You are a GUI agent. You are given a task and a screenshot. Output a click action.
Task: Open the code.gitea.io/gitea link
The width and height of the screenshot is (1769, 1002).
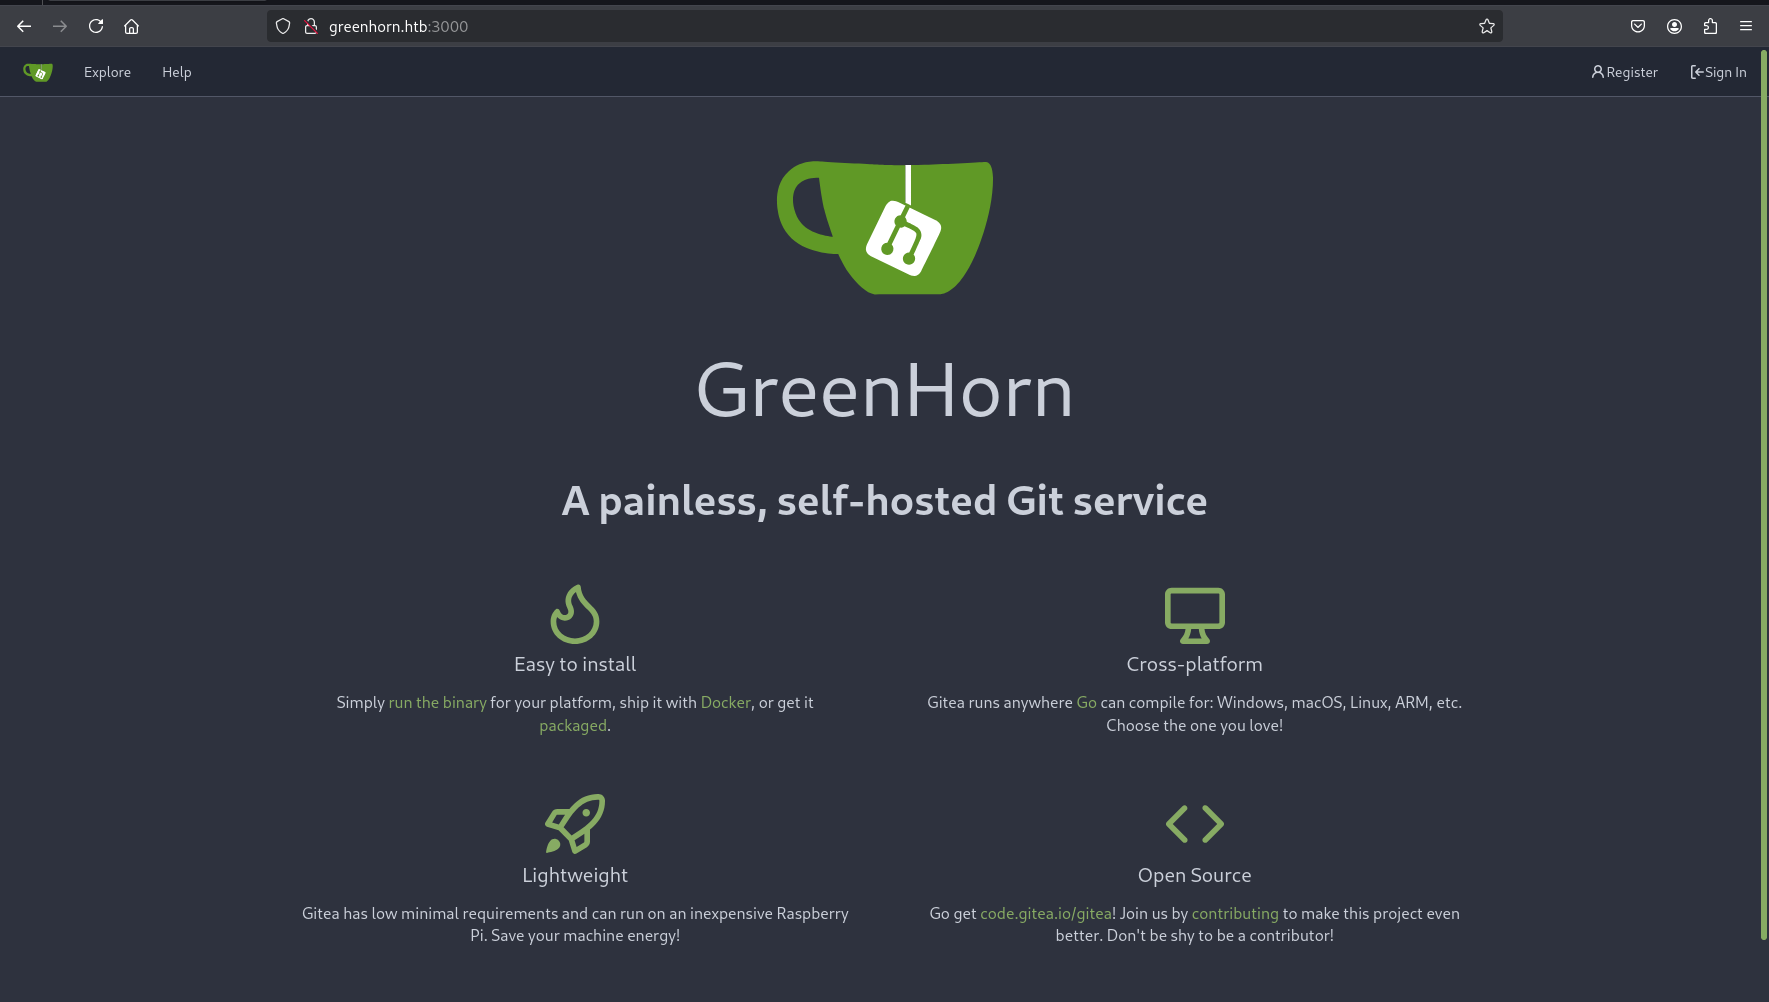[1045, 913]
